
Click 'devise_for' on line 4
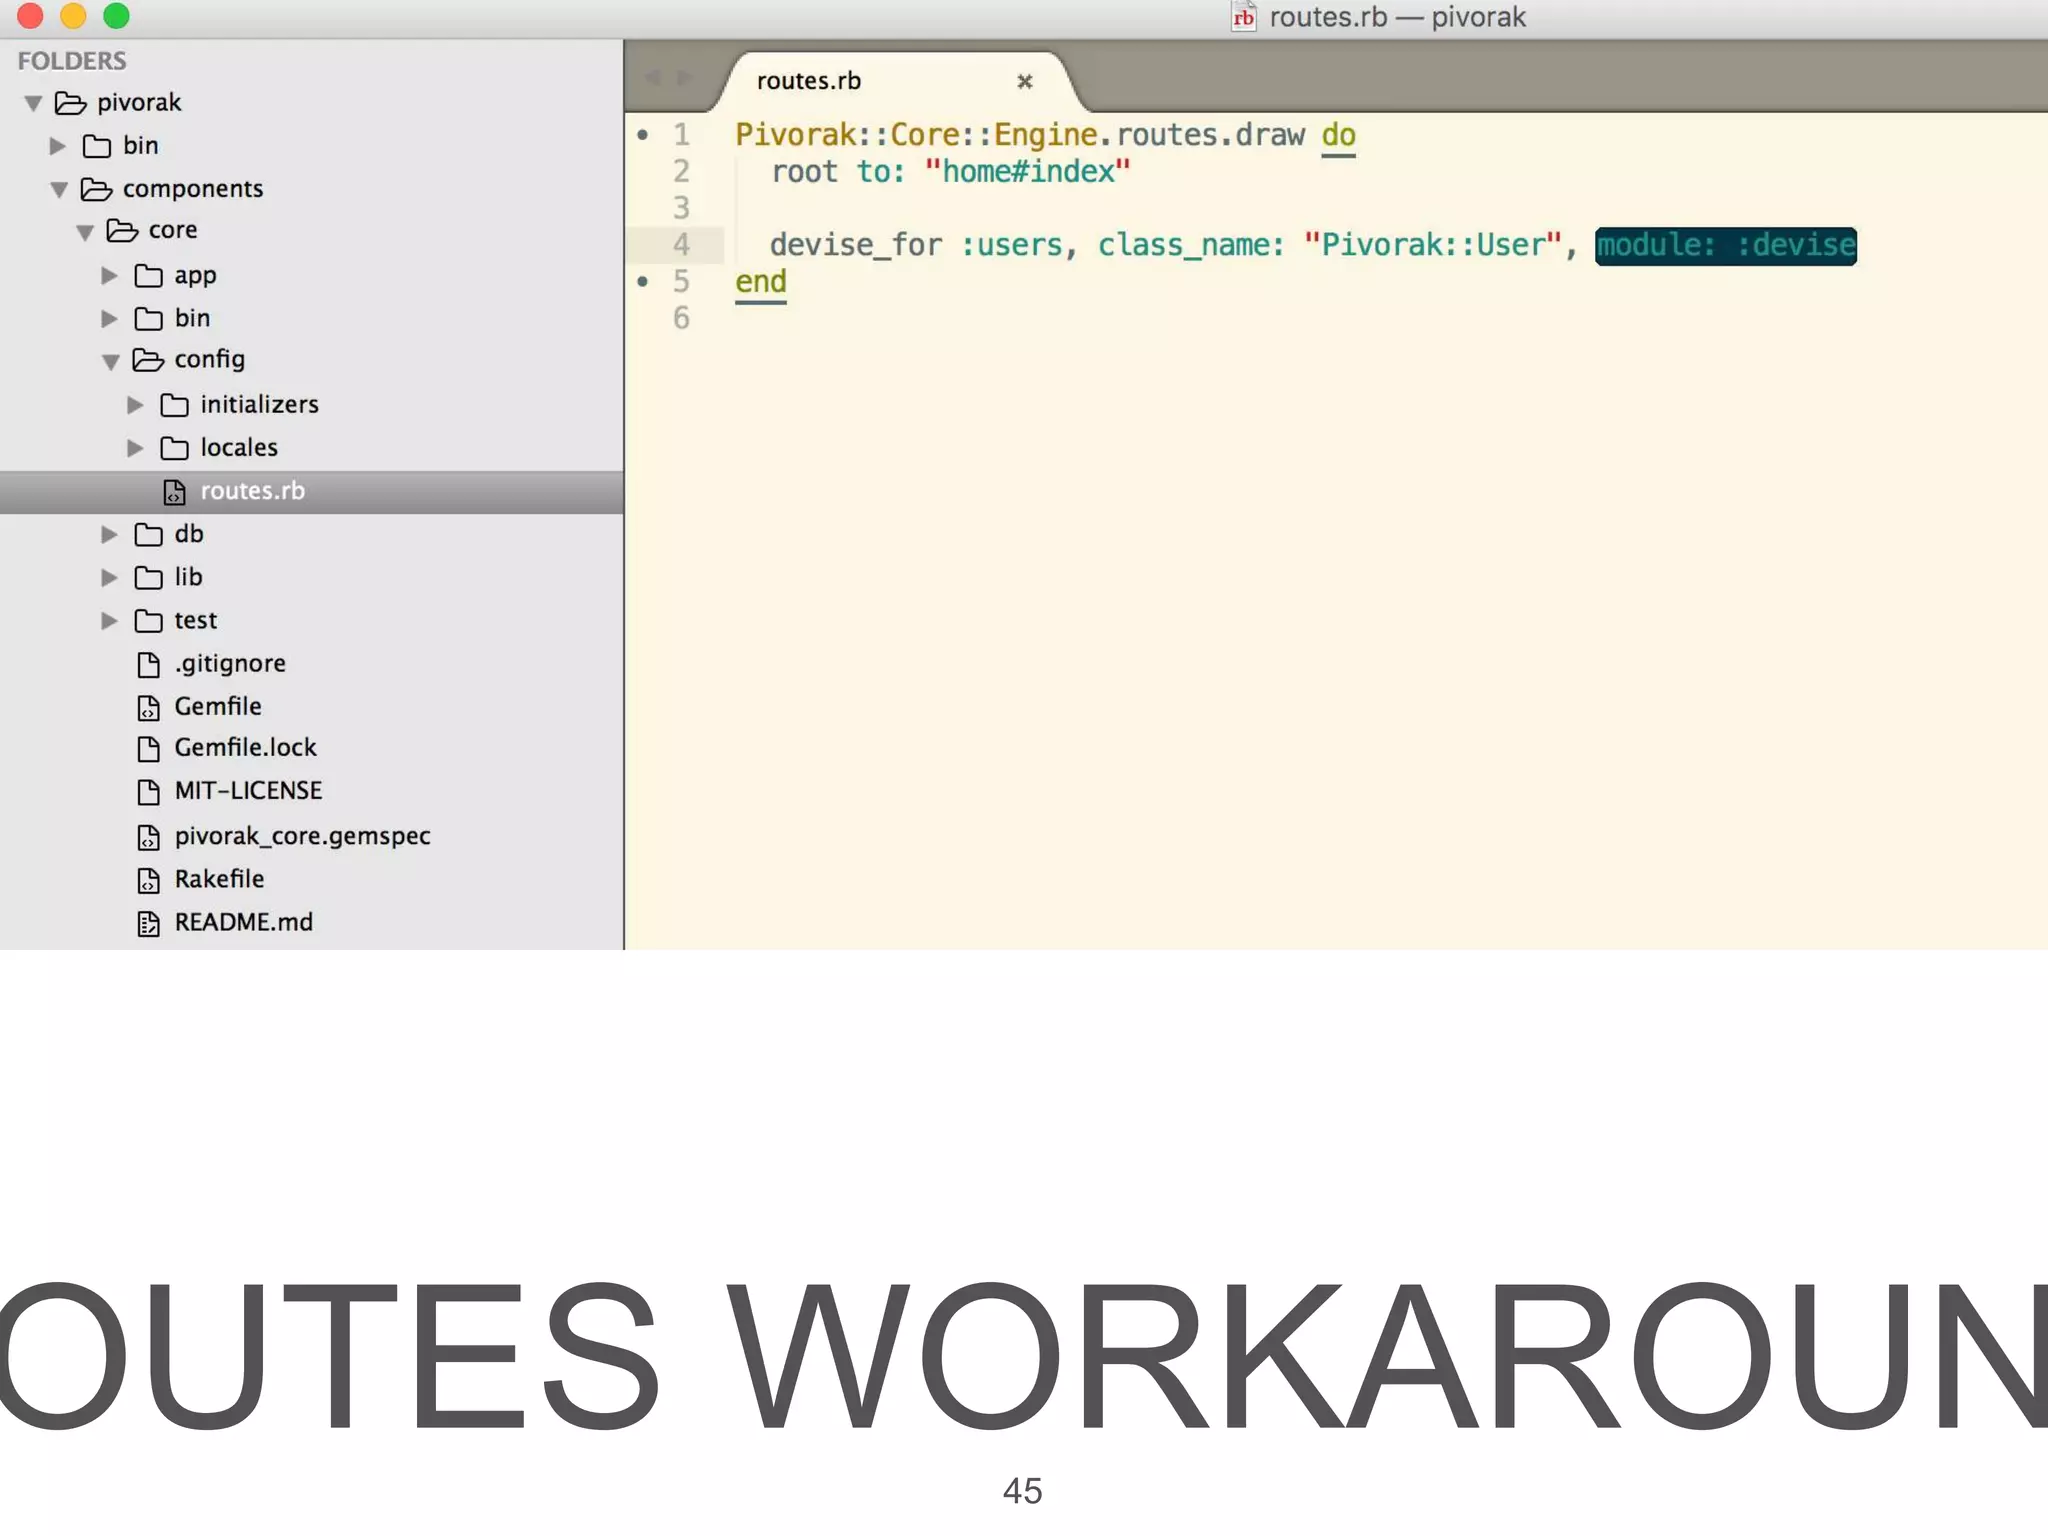pyautogui.click(x=856, y=245)
